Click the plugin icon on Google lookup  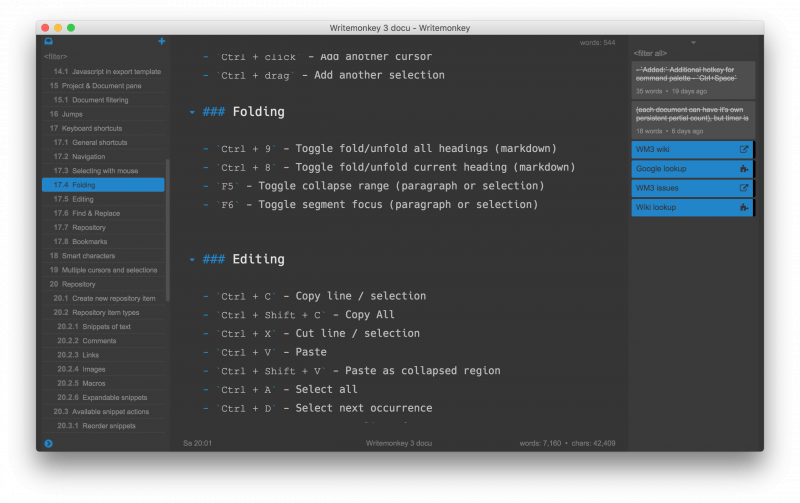pos(743,169)
